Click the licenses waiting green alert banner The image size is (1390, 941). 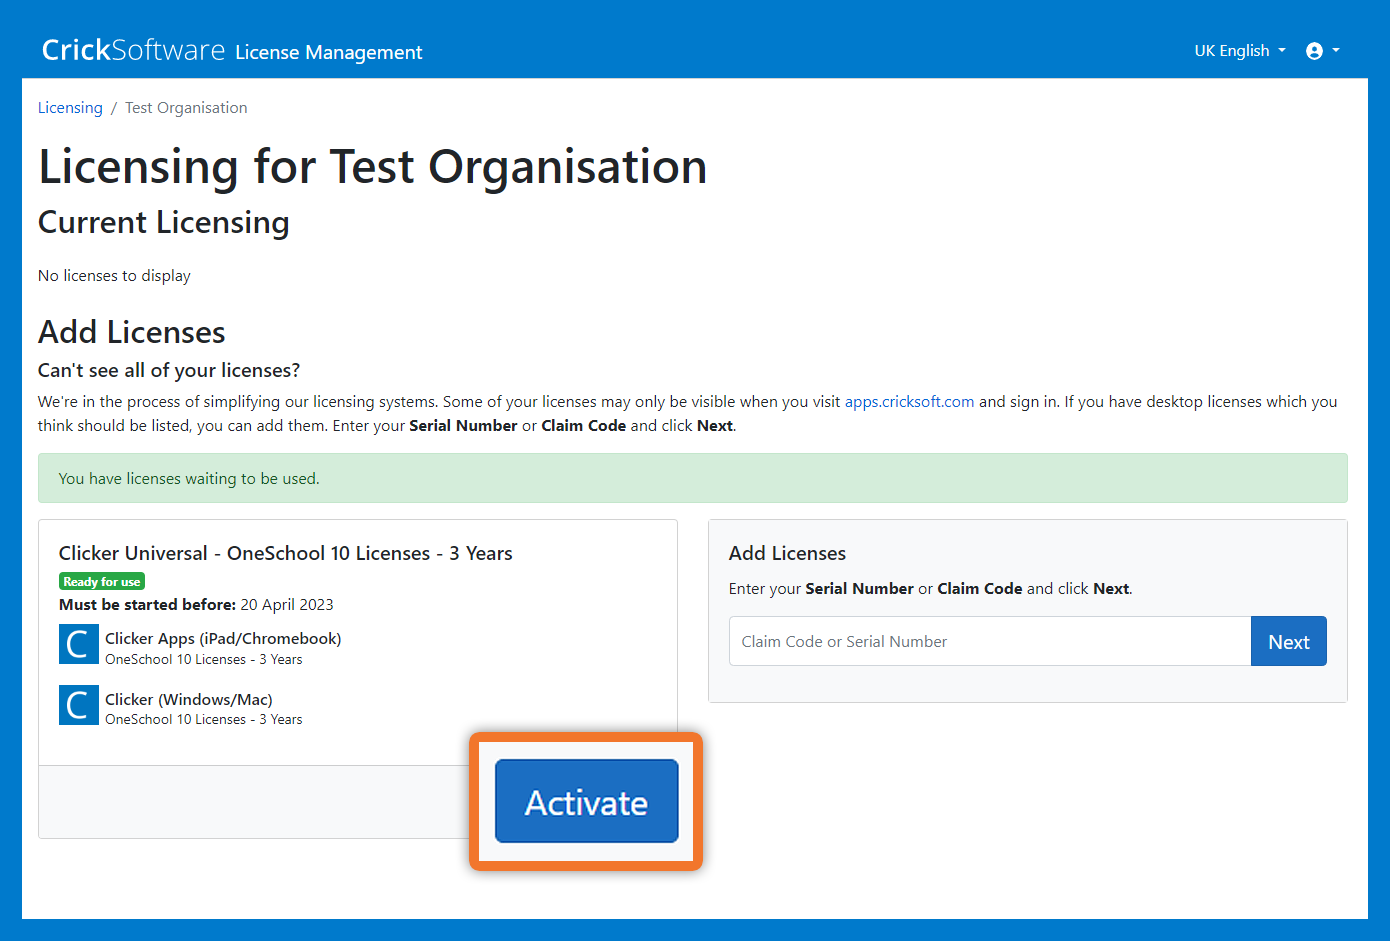coord(692,479)
